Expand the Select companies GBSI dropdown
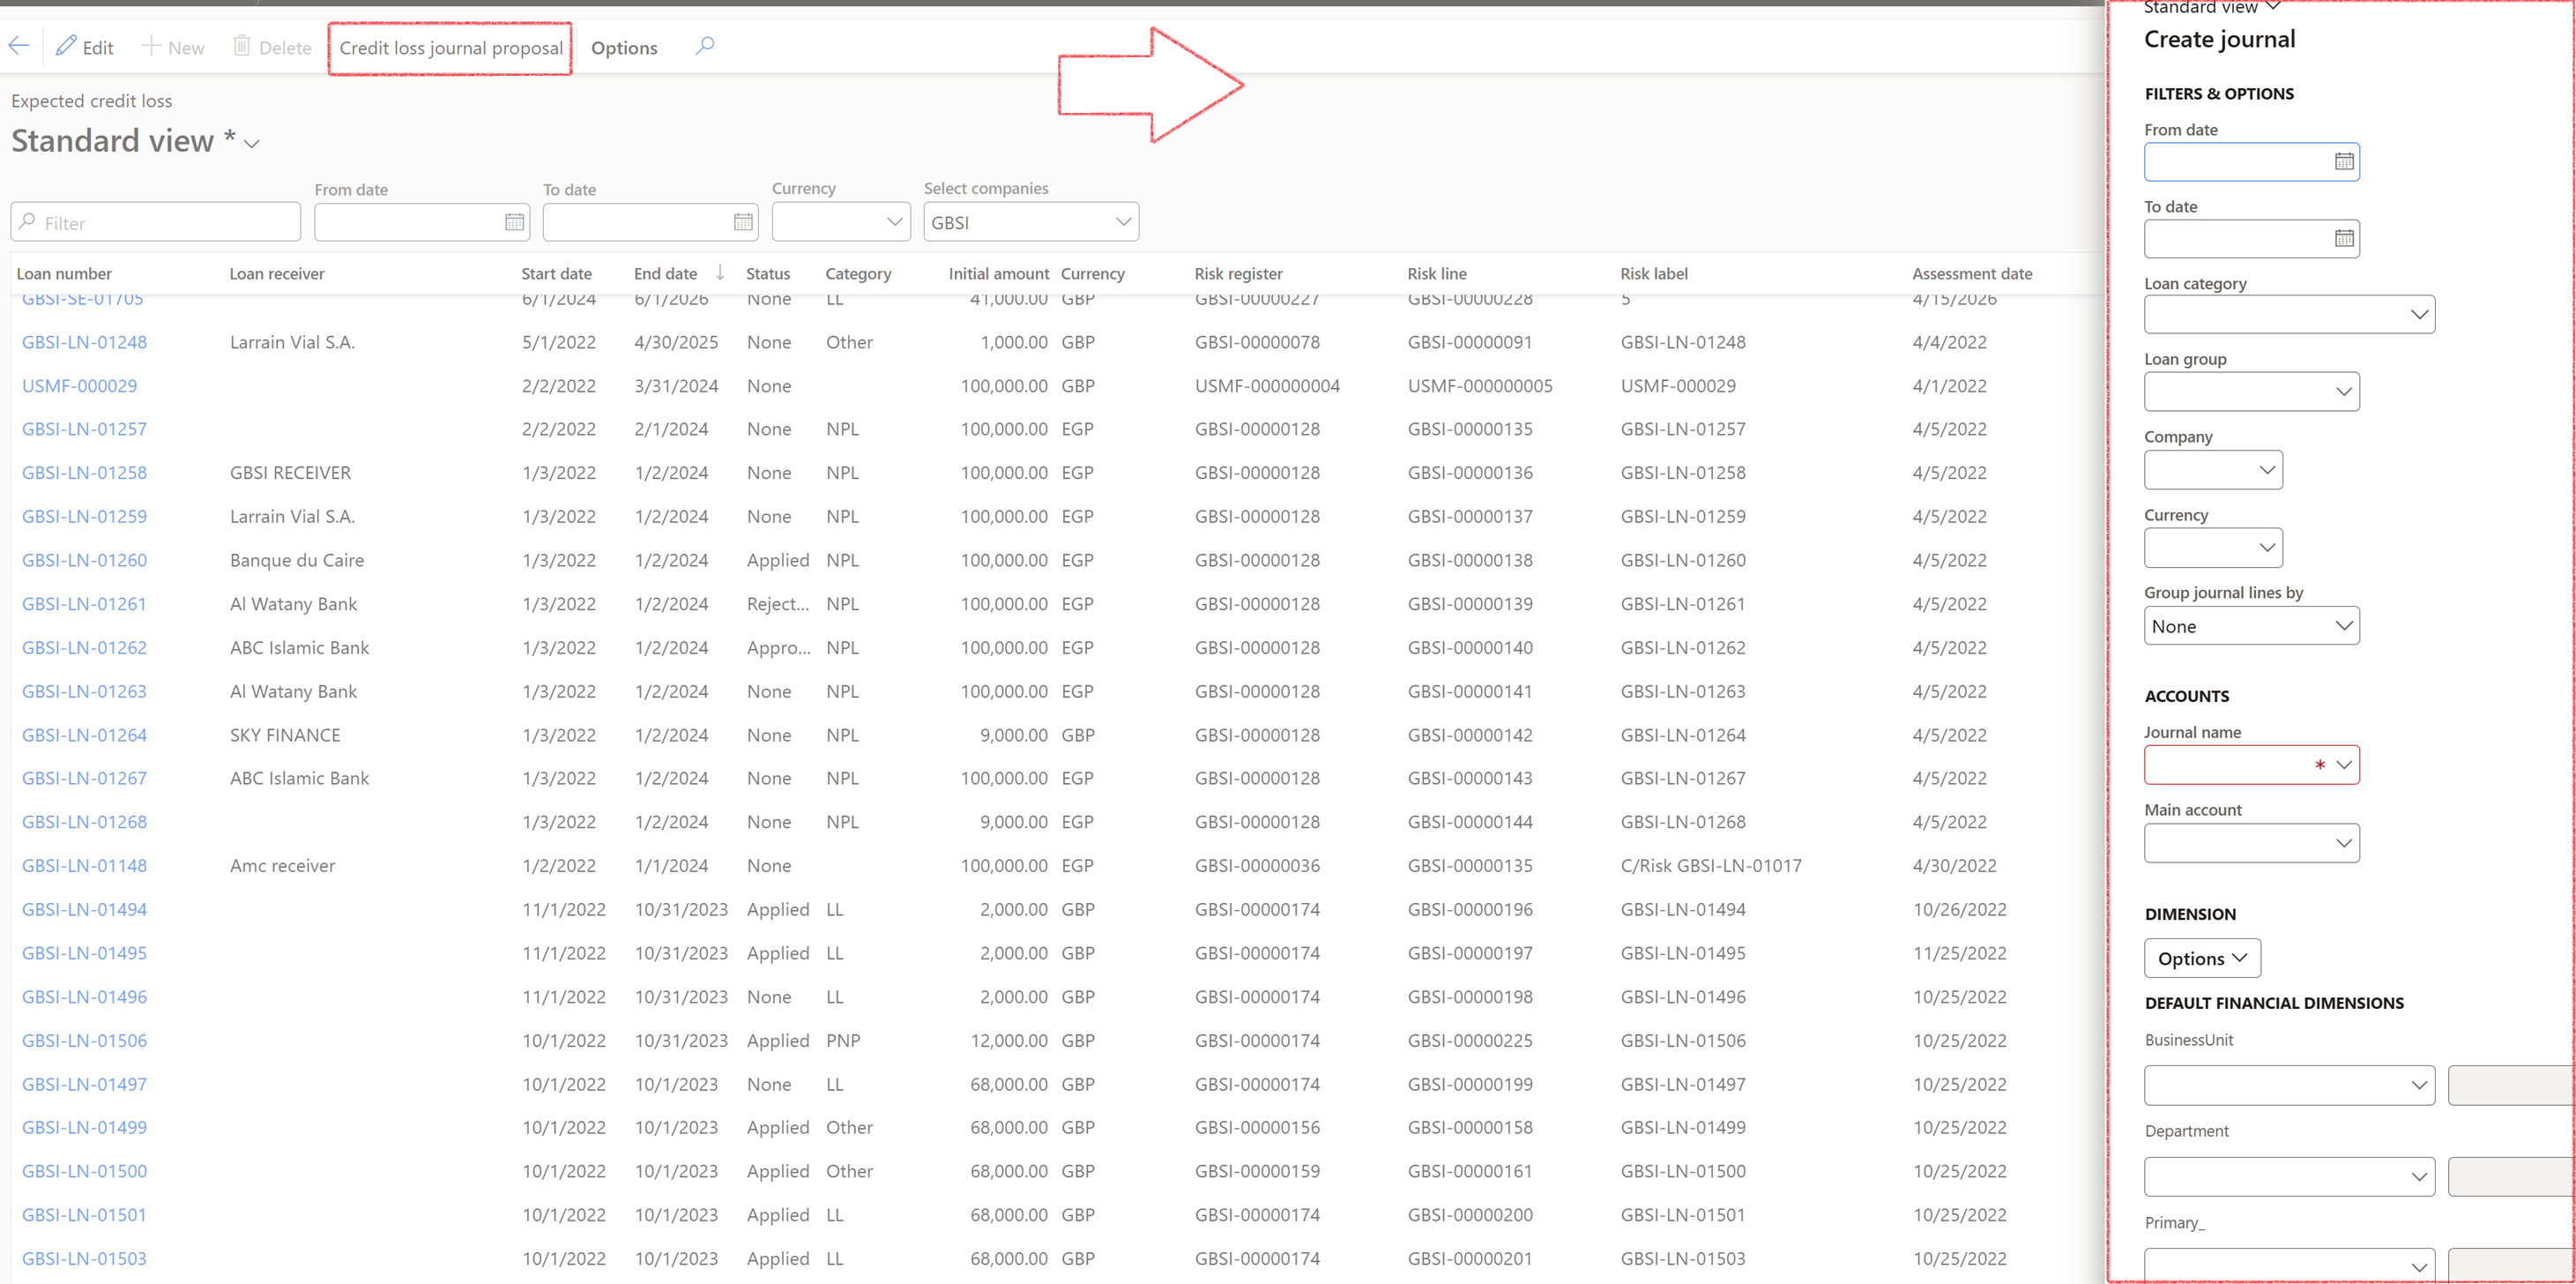The image size is (2576, 1284). pyautogui.click(x=1123, y=222)
